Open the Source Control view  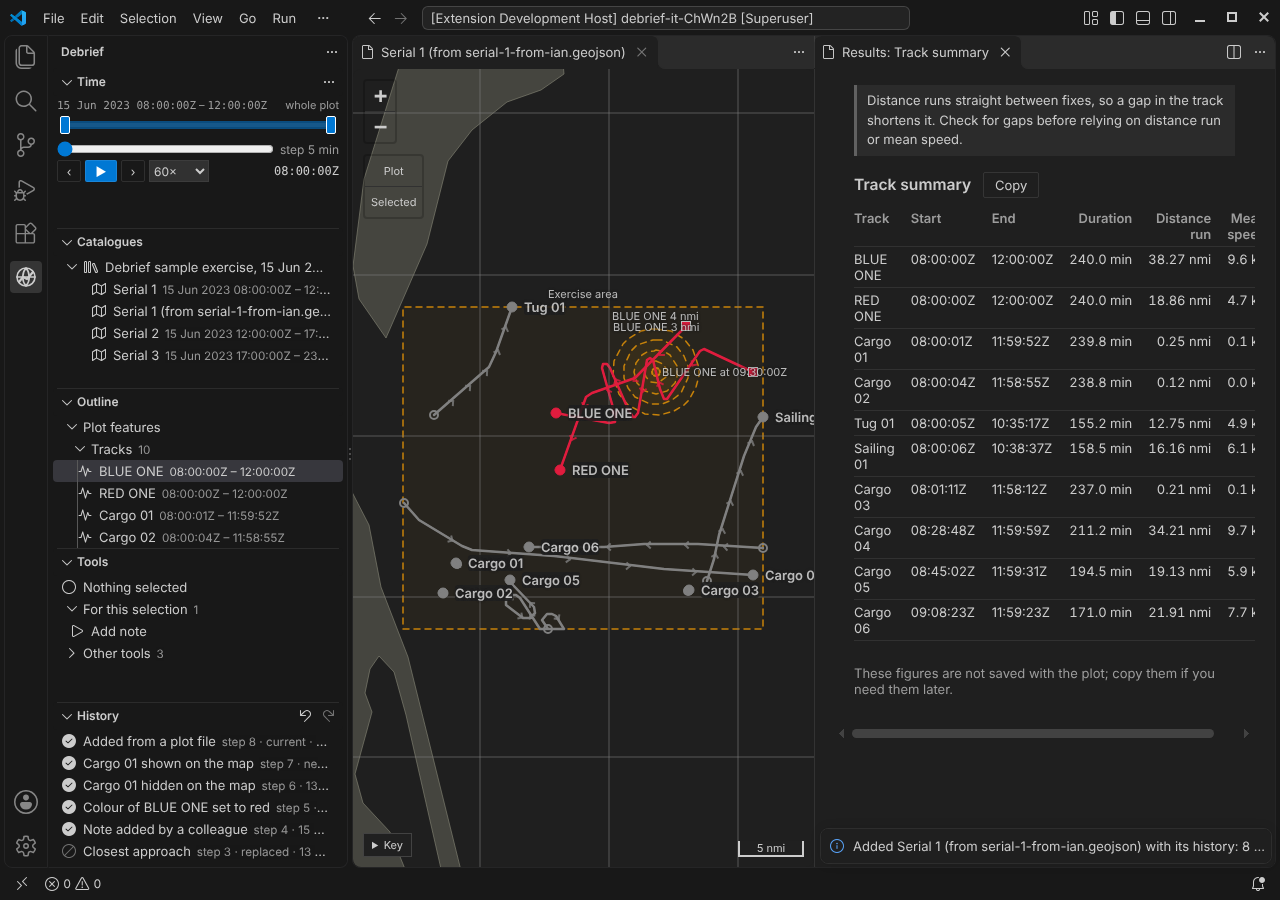click(x=26, y=145)
